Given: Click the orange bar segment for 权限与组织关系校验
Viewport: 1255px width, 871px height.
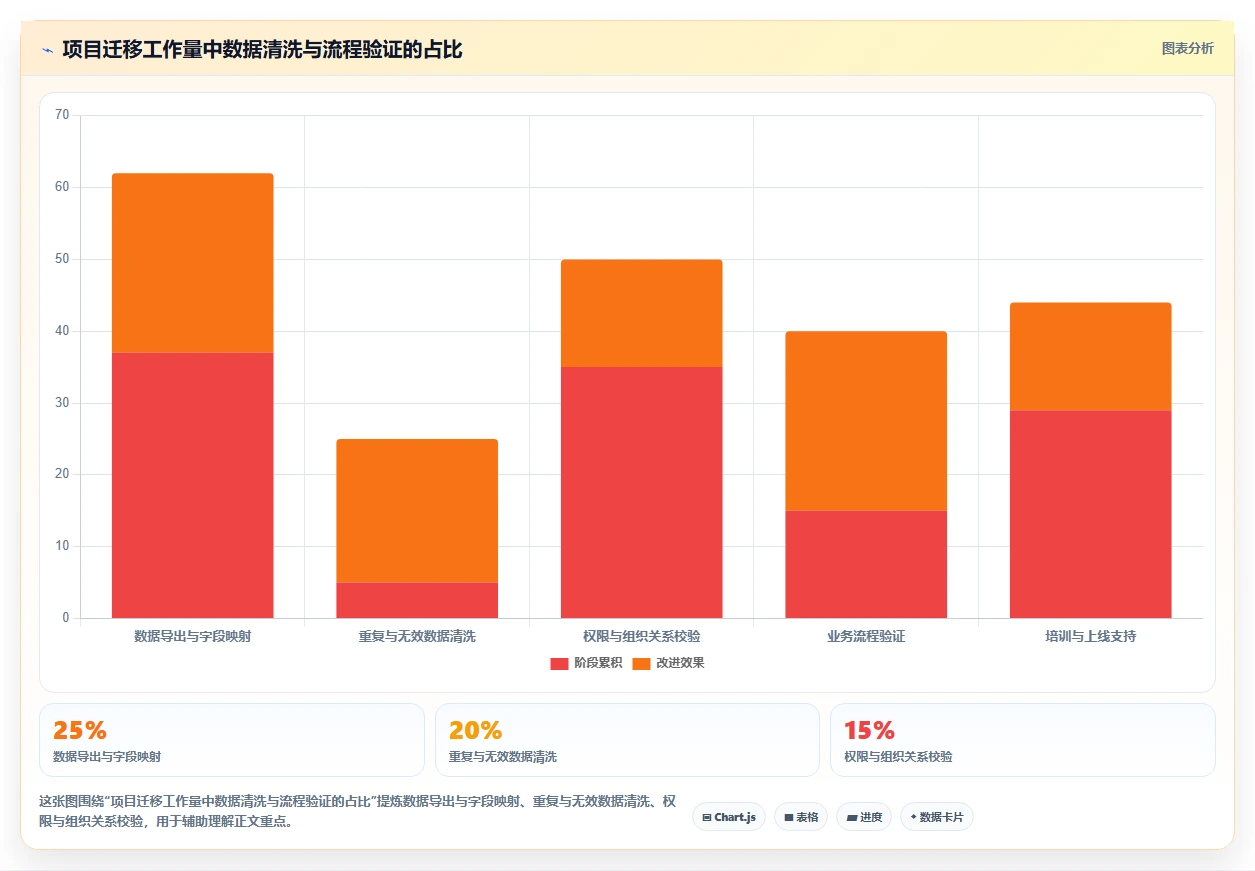Looking at the screenshot, I should point(641,313).
